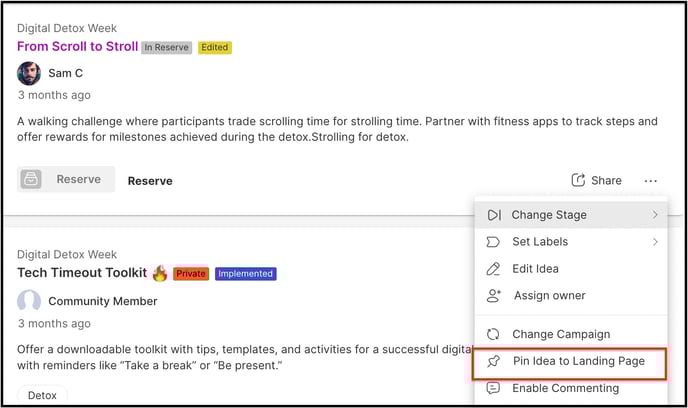
Task: Click the Enable Commenting speech bubble icon
Action: [493, 388]
